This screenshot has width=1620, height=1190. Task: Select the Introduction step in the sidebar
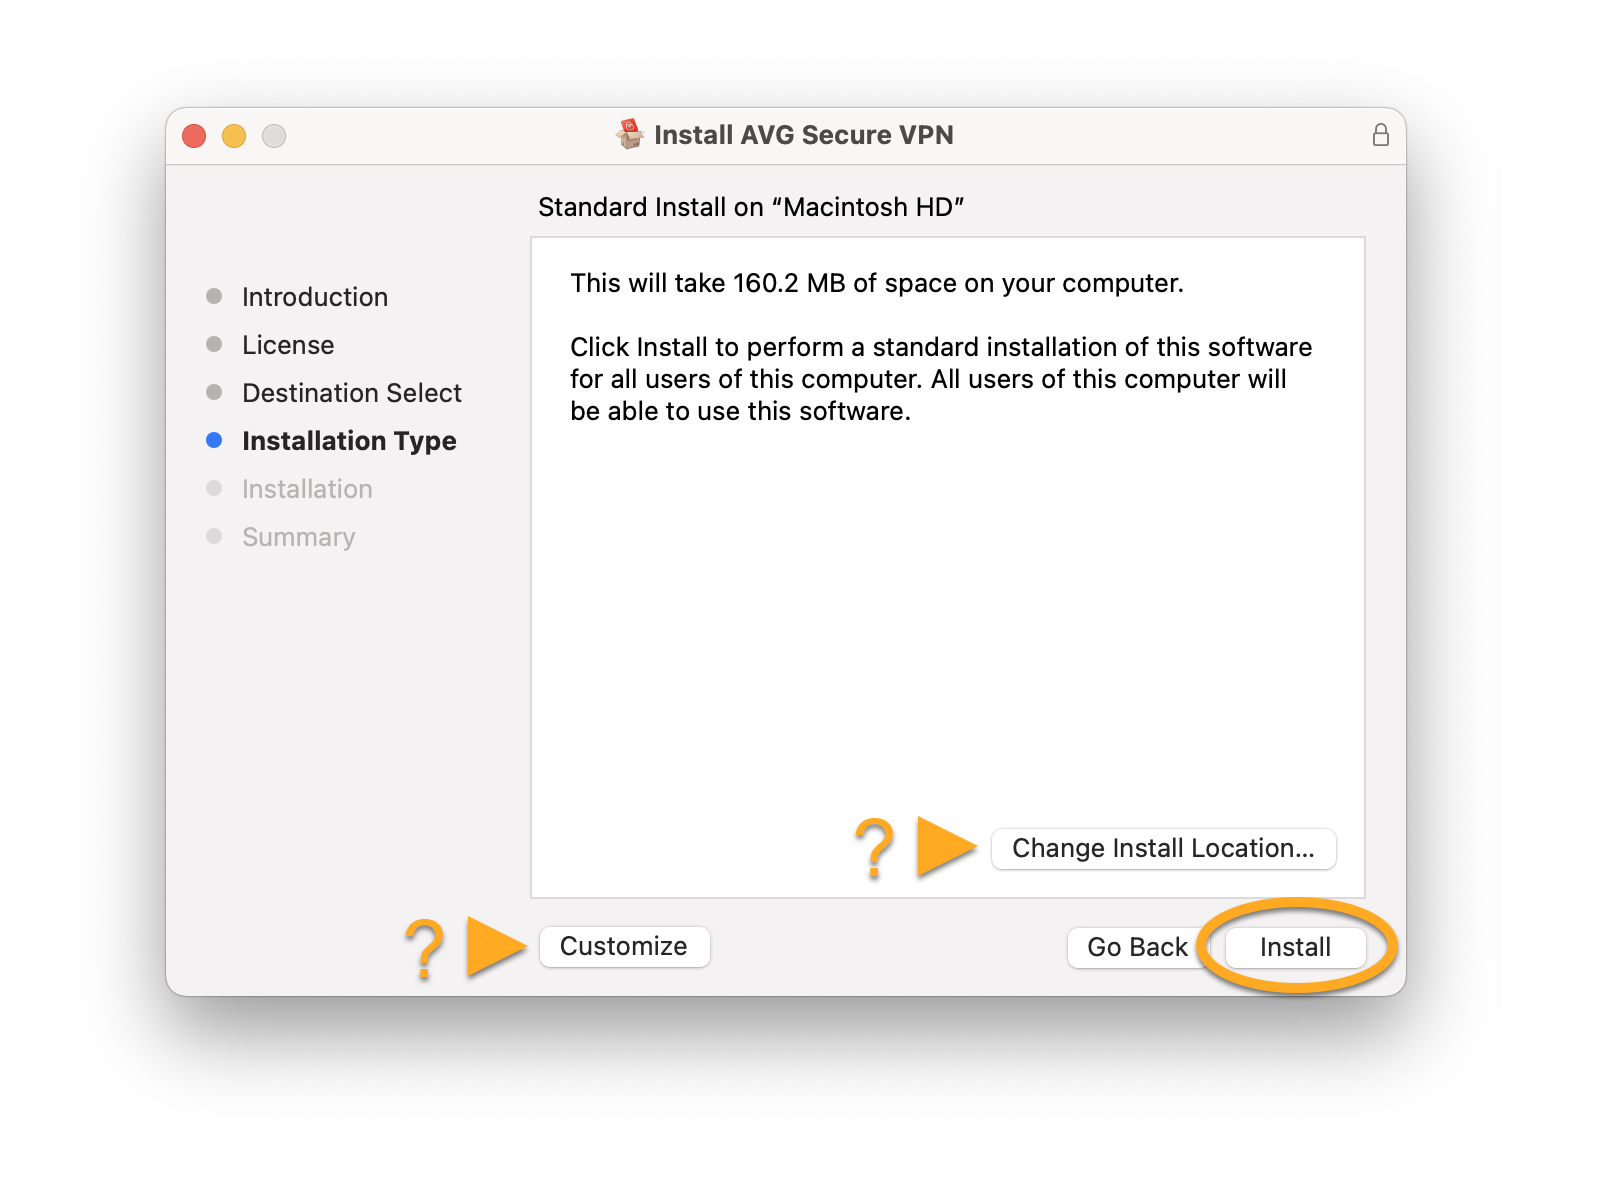click(314, 297)
